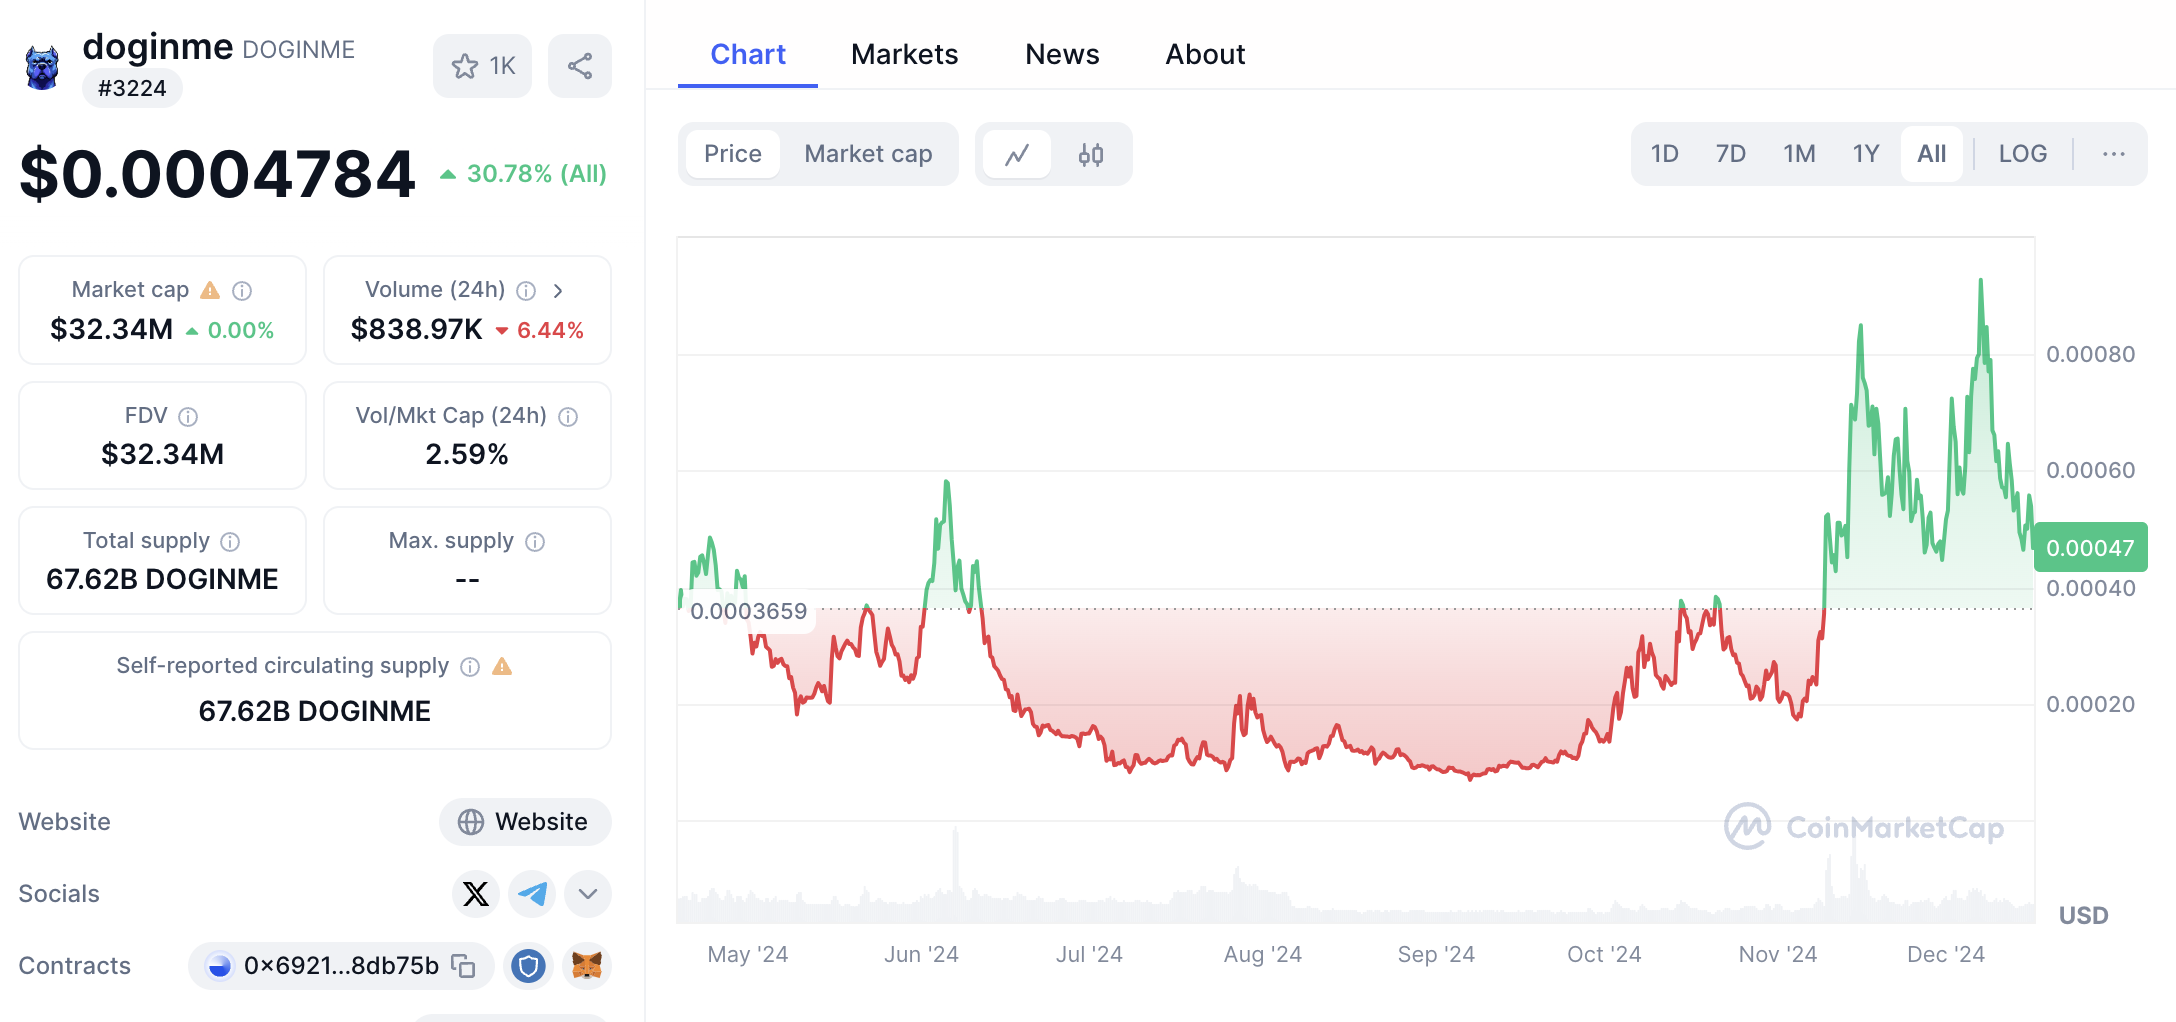Open Max. supply info icon
The height and width of the screenshot is (1022, 2176).
point(535,541)
